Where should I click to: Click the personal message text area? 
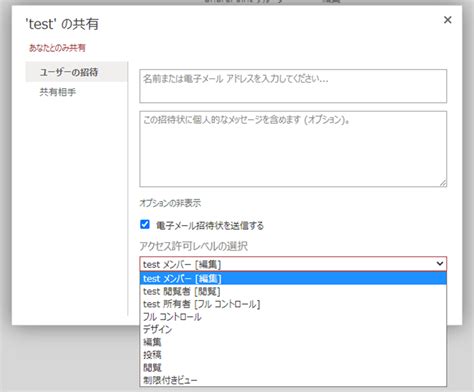pyautogui.click(x=293, y=149)
